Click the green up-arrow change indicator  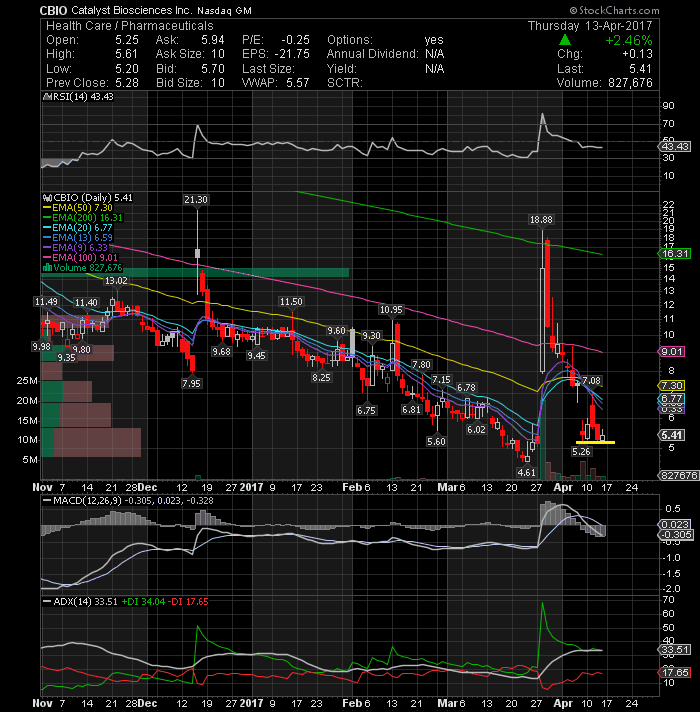564,40
